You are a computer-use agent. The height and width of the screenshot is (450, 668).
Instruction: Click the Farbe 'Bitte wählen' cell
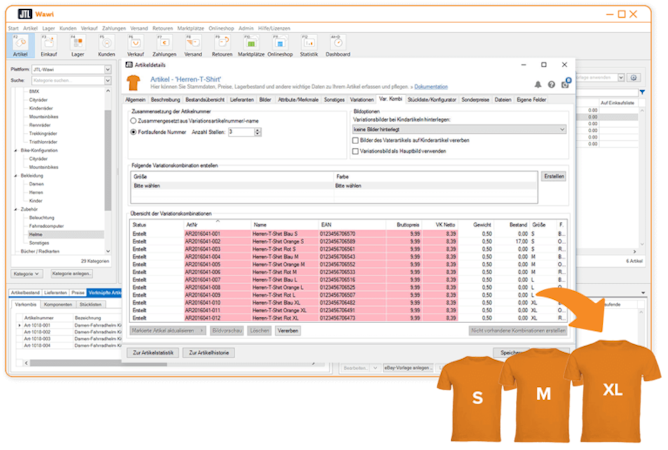(435, 186)
